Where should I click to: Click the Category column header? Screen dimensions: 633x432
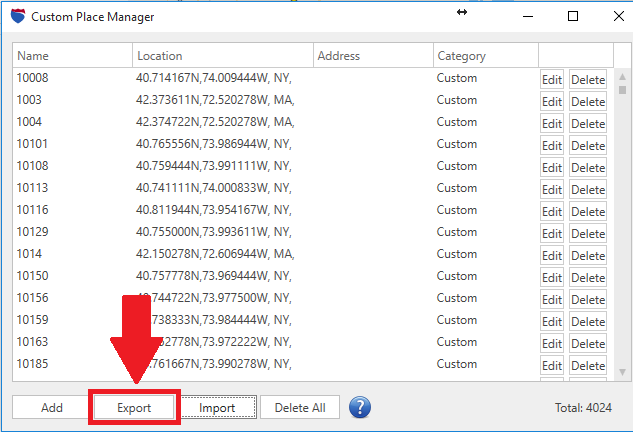(x=485, y=56)
